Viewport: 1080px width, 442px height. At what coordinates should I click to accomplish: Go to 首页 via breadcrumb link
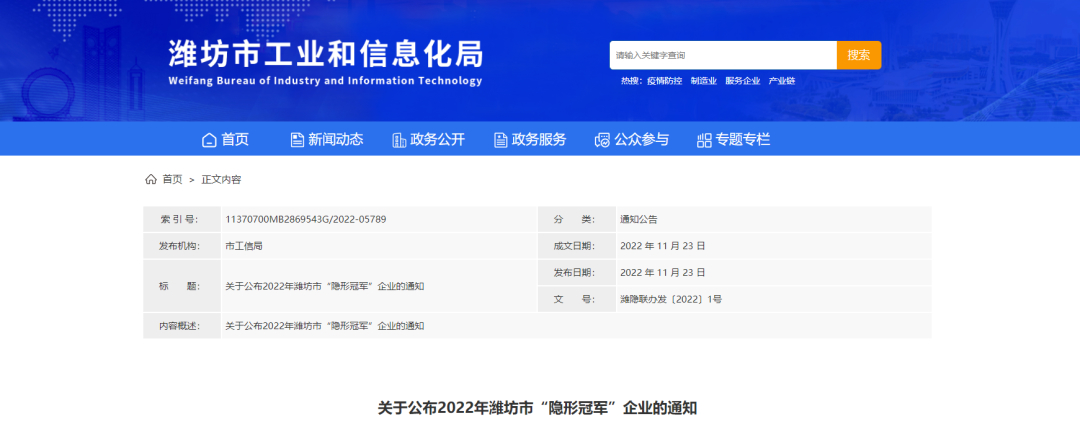pyautogui.click(x=172, y=180)
